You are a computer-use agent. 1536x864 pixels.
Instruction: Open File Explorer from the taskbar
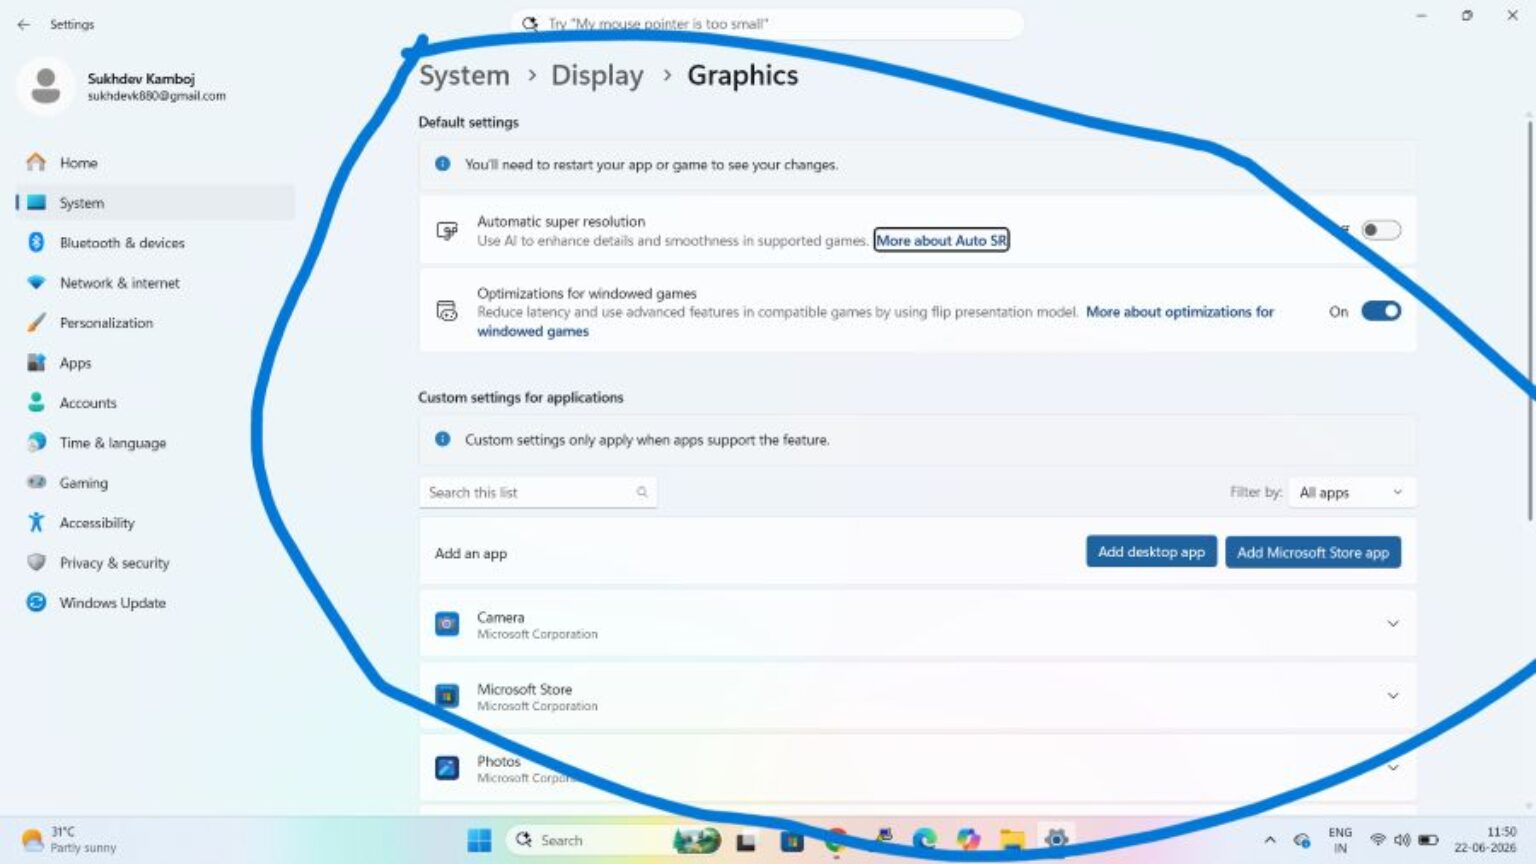point(1012,840)
